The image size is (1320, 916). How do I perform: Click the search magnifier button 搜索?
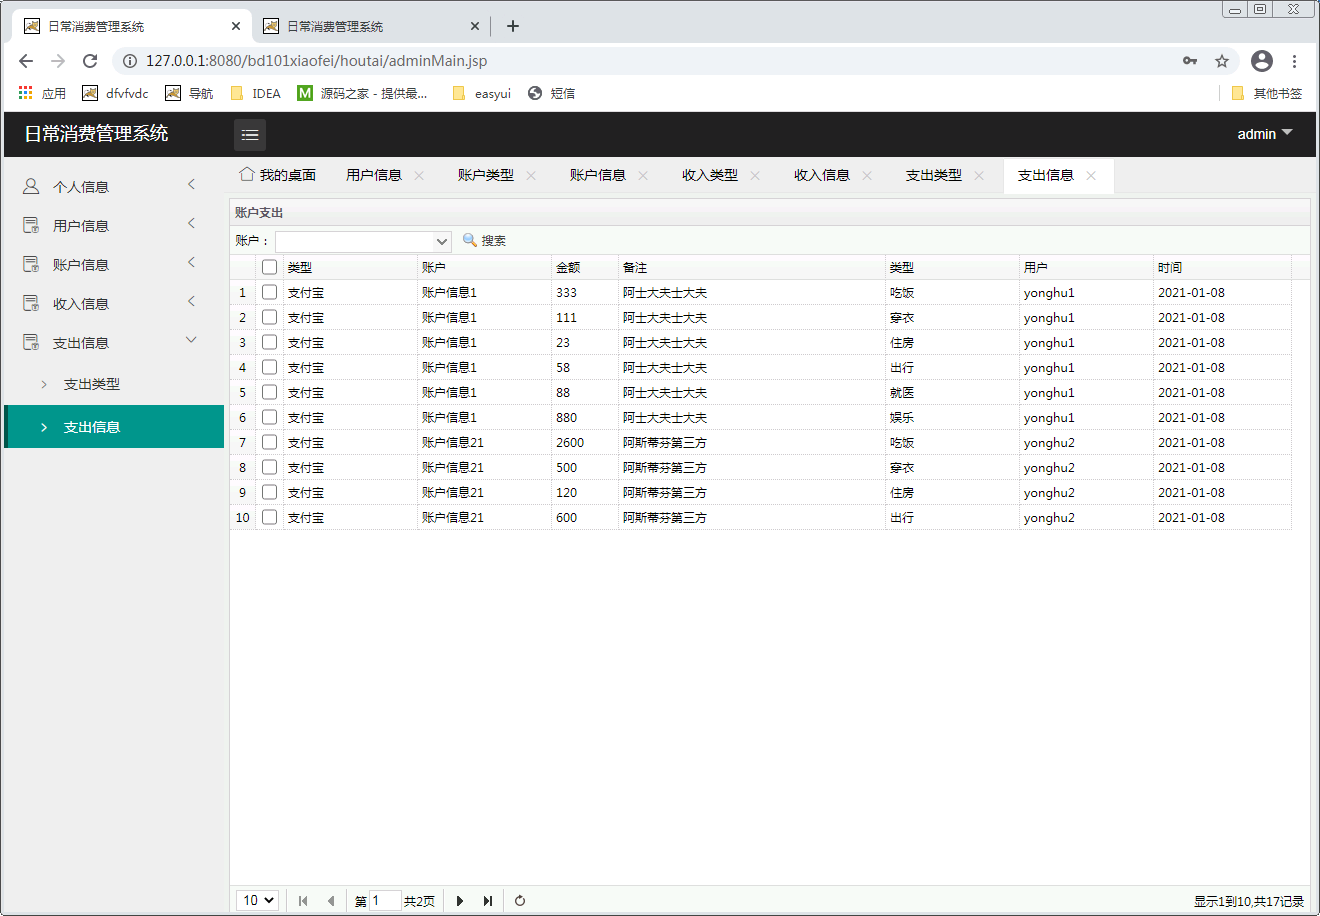pos(484,241)
